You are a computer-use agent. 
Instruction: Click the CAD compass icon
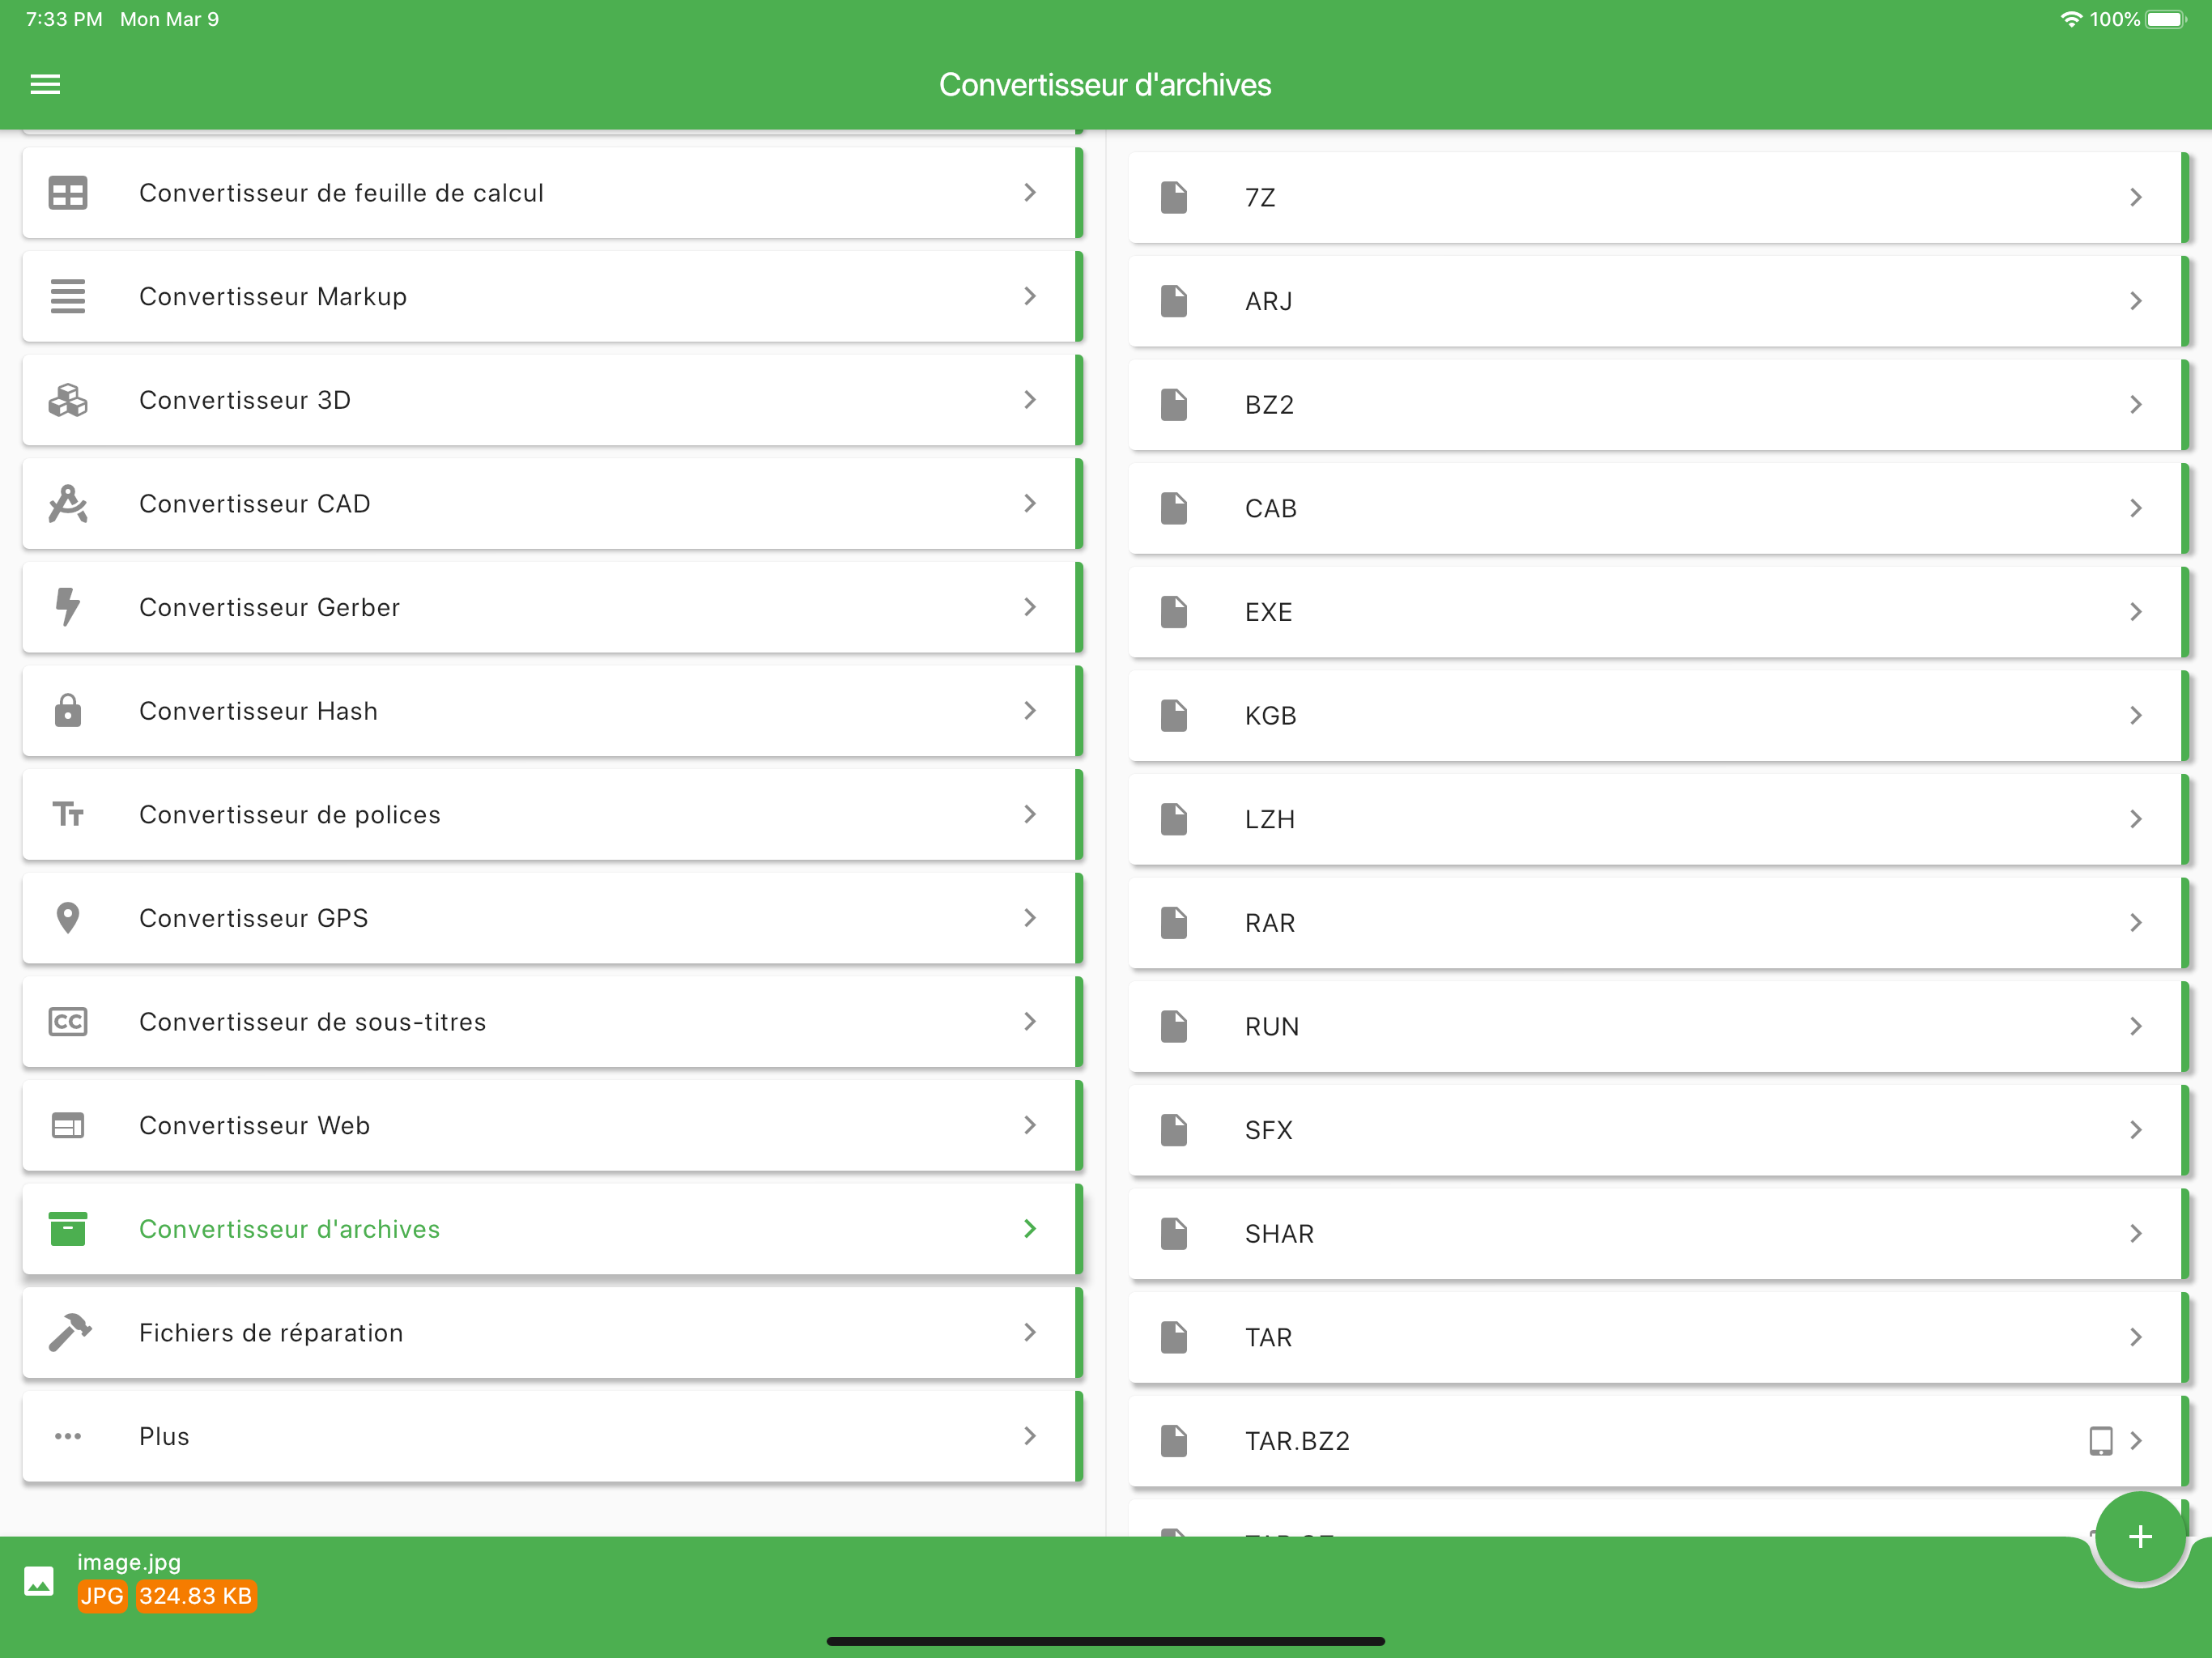click(x=68, y=504)
